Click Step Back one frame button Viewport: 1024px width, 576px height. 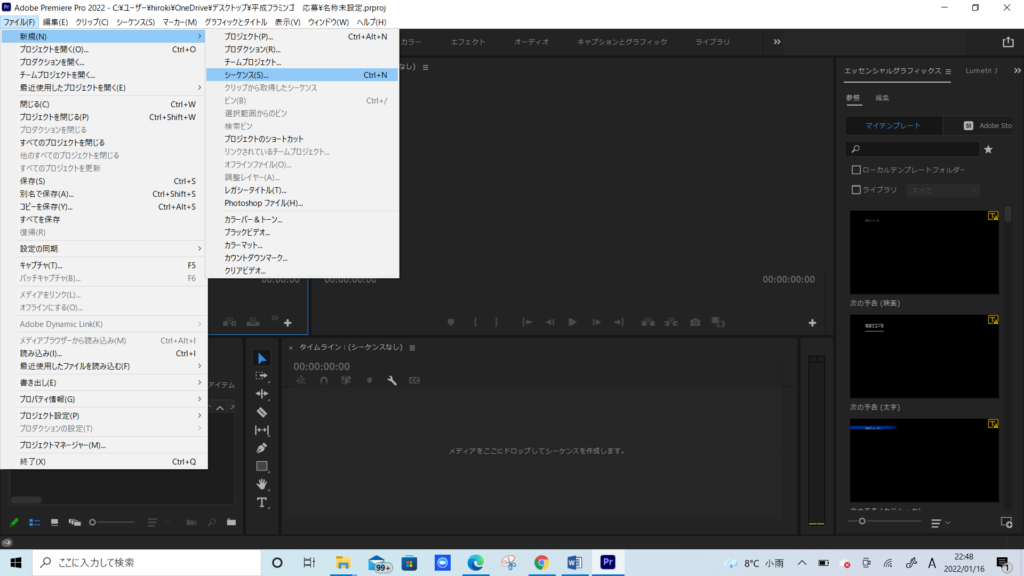point(550,322)
